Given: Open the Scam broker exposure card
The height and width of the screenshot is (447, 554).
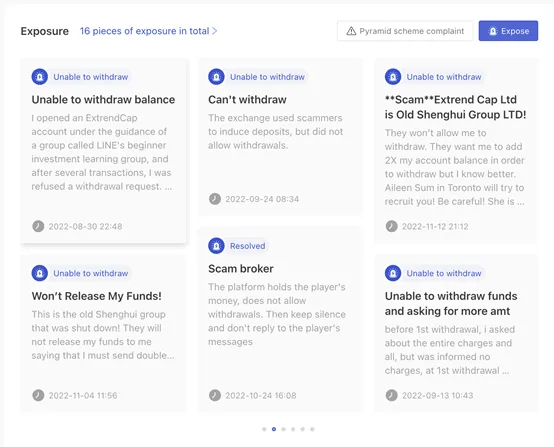Looking at the screenshot, I should point(280,320).
